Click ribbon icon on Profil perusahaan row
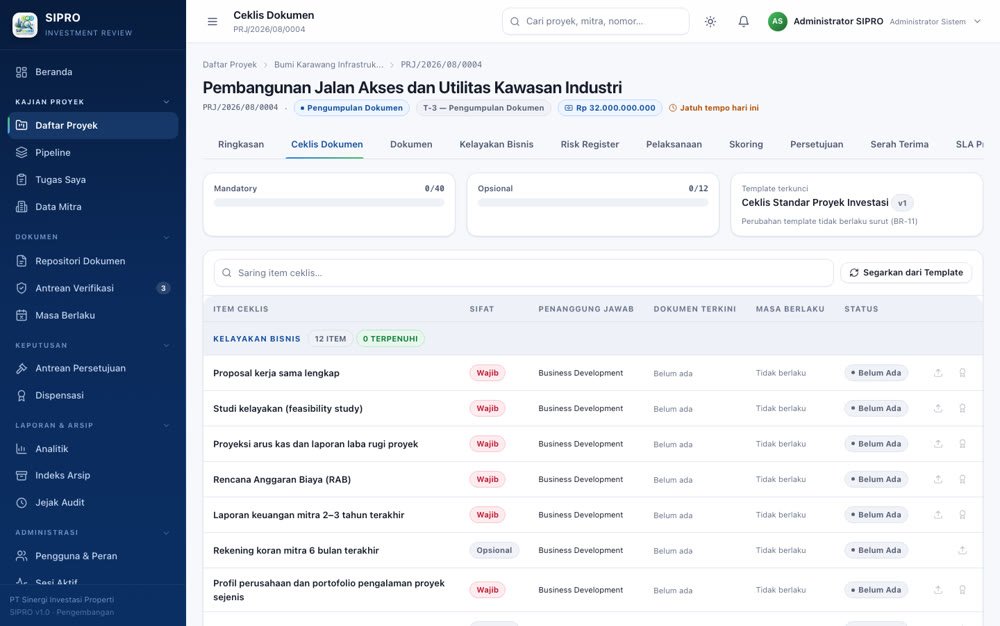Viewport: 1000px width, 626px height. tap(962, 590)
